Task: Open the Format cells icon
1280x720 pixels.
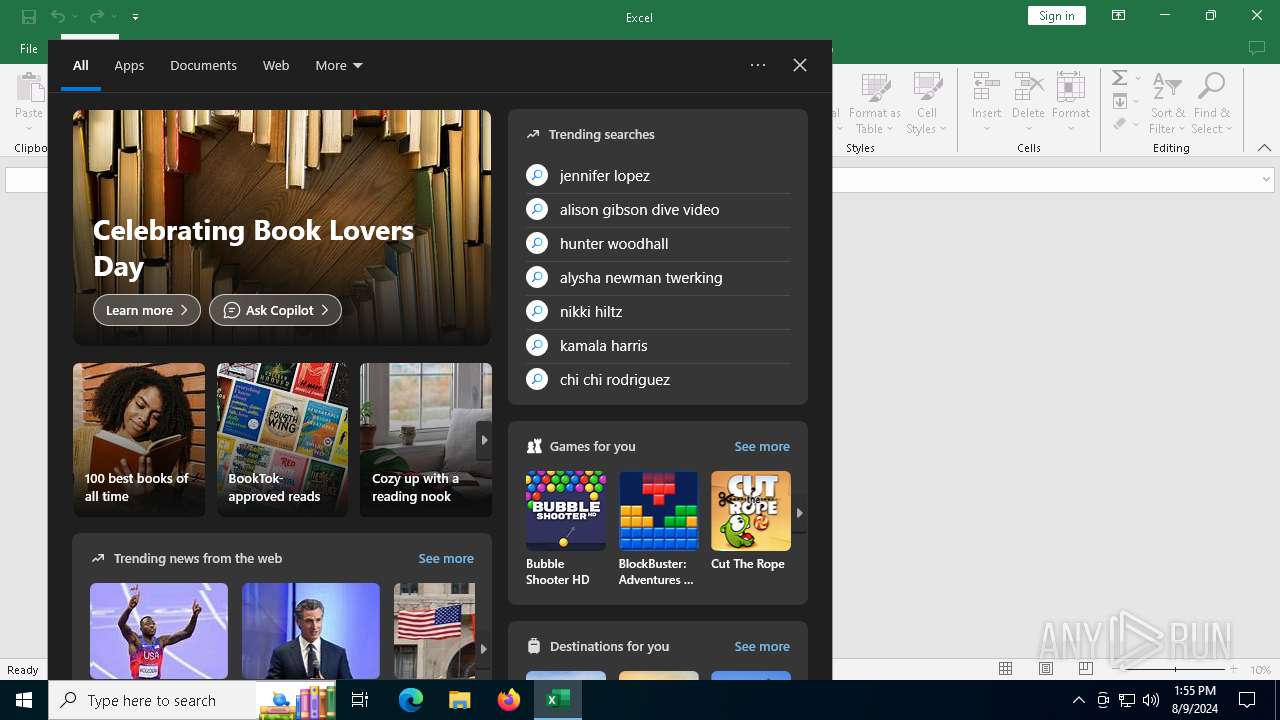Action: (1070, 90)
